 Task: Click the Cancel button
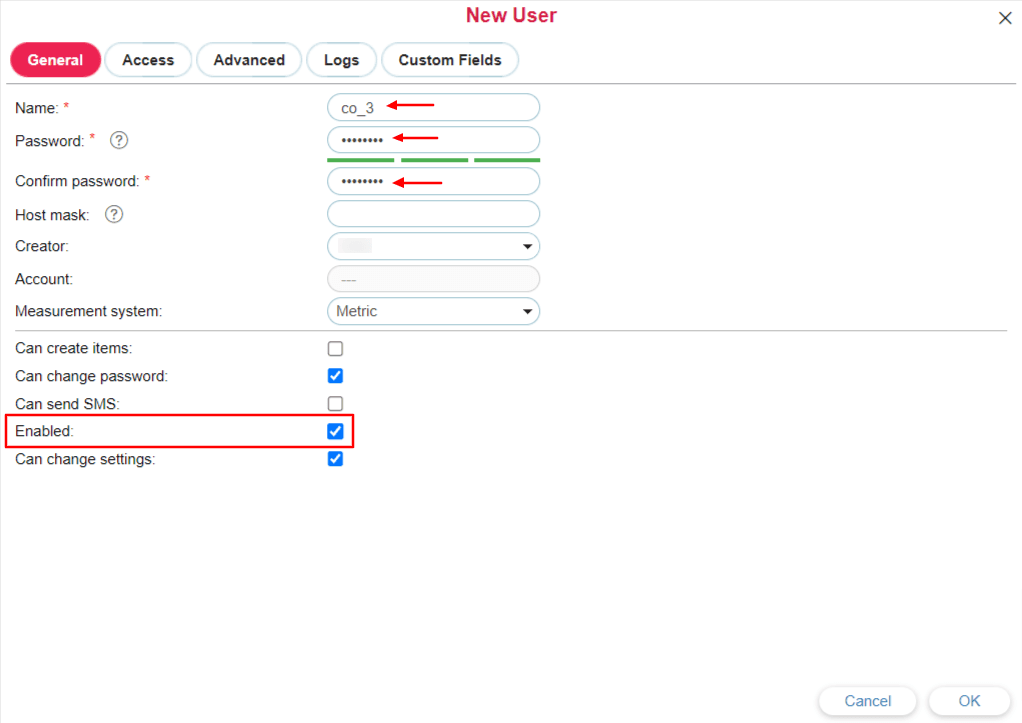[867, 701]
